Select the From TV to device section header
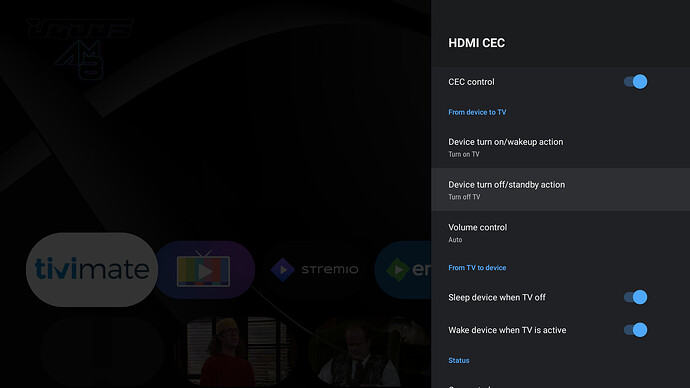The height and width of the screenshot is (388, 690). click(x=477, y=267)
